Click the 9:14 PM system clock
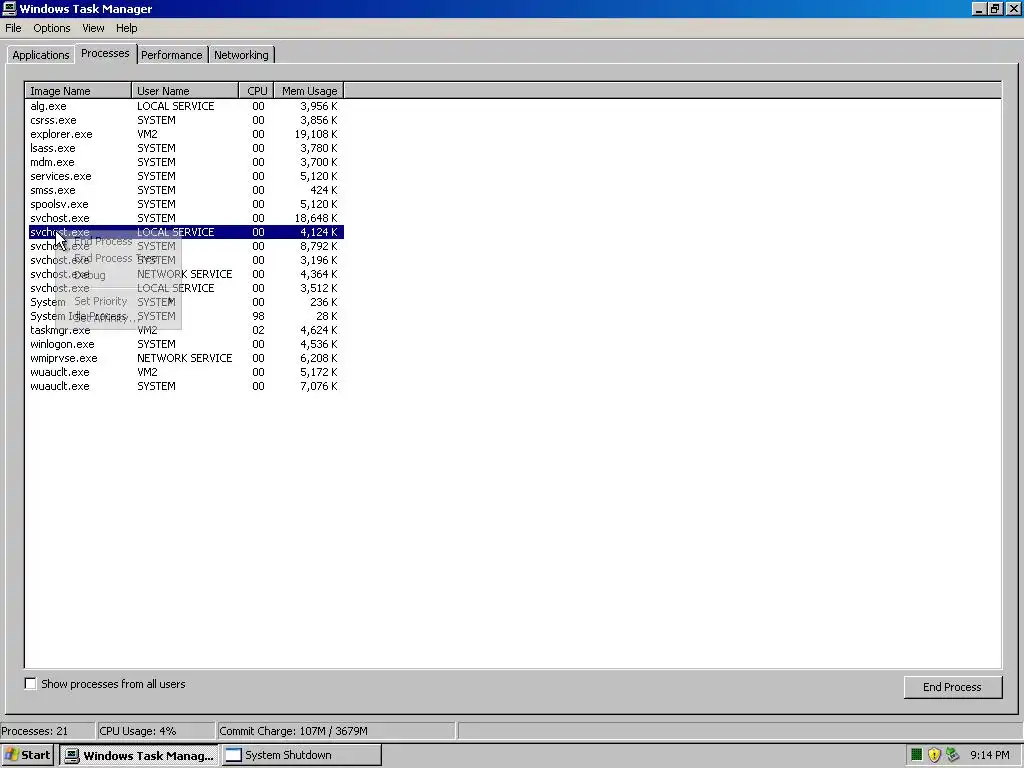The height and width of the screenshot is (768, 1024). (x=989, y=755)
